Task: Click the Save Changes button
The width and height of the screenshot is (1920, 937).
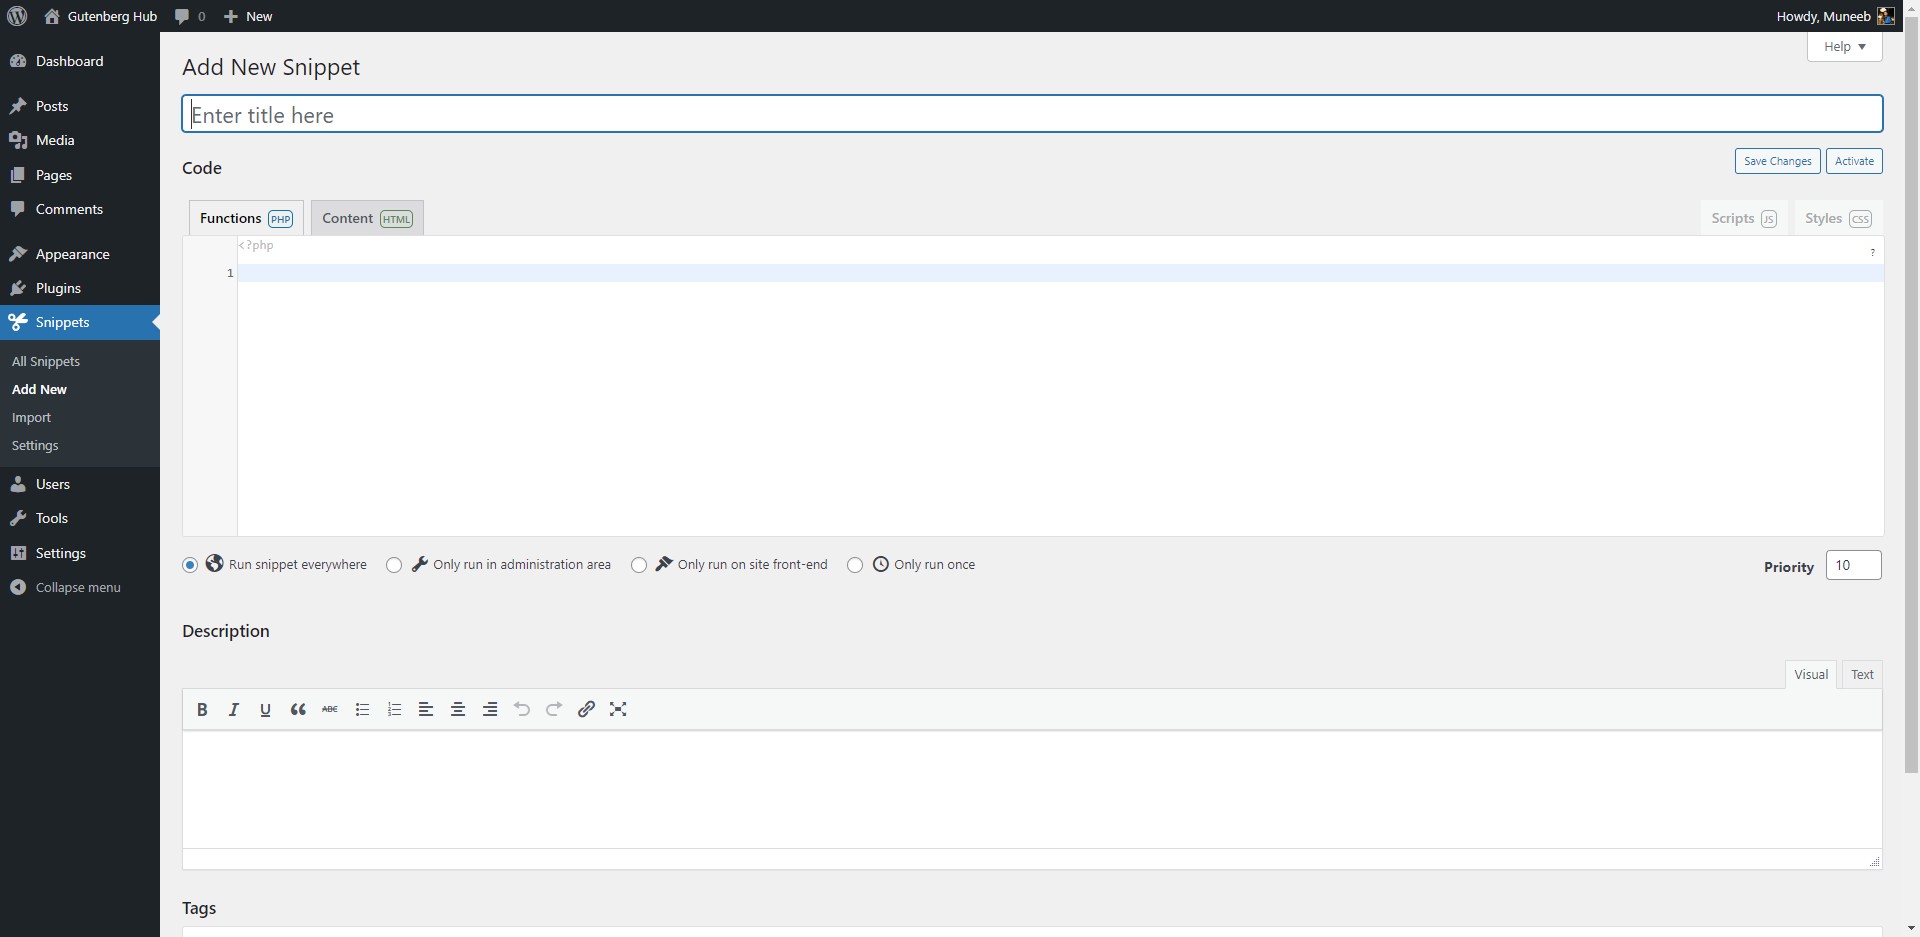Action: coord(1777,160)
